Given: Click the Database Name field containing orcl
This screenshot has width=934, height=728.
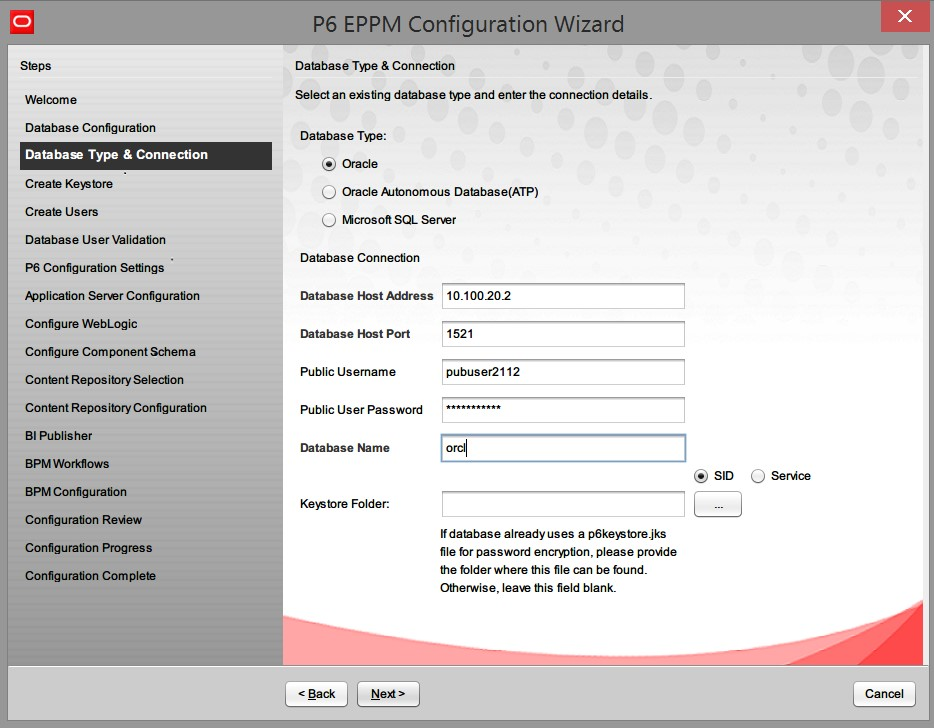Looking at the screenshot, I should 563,448.
